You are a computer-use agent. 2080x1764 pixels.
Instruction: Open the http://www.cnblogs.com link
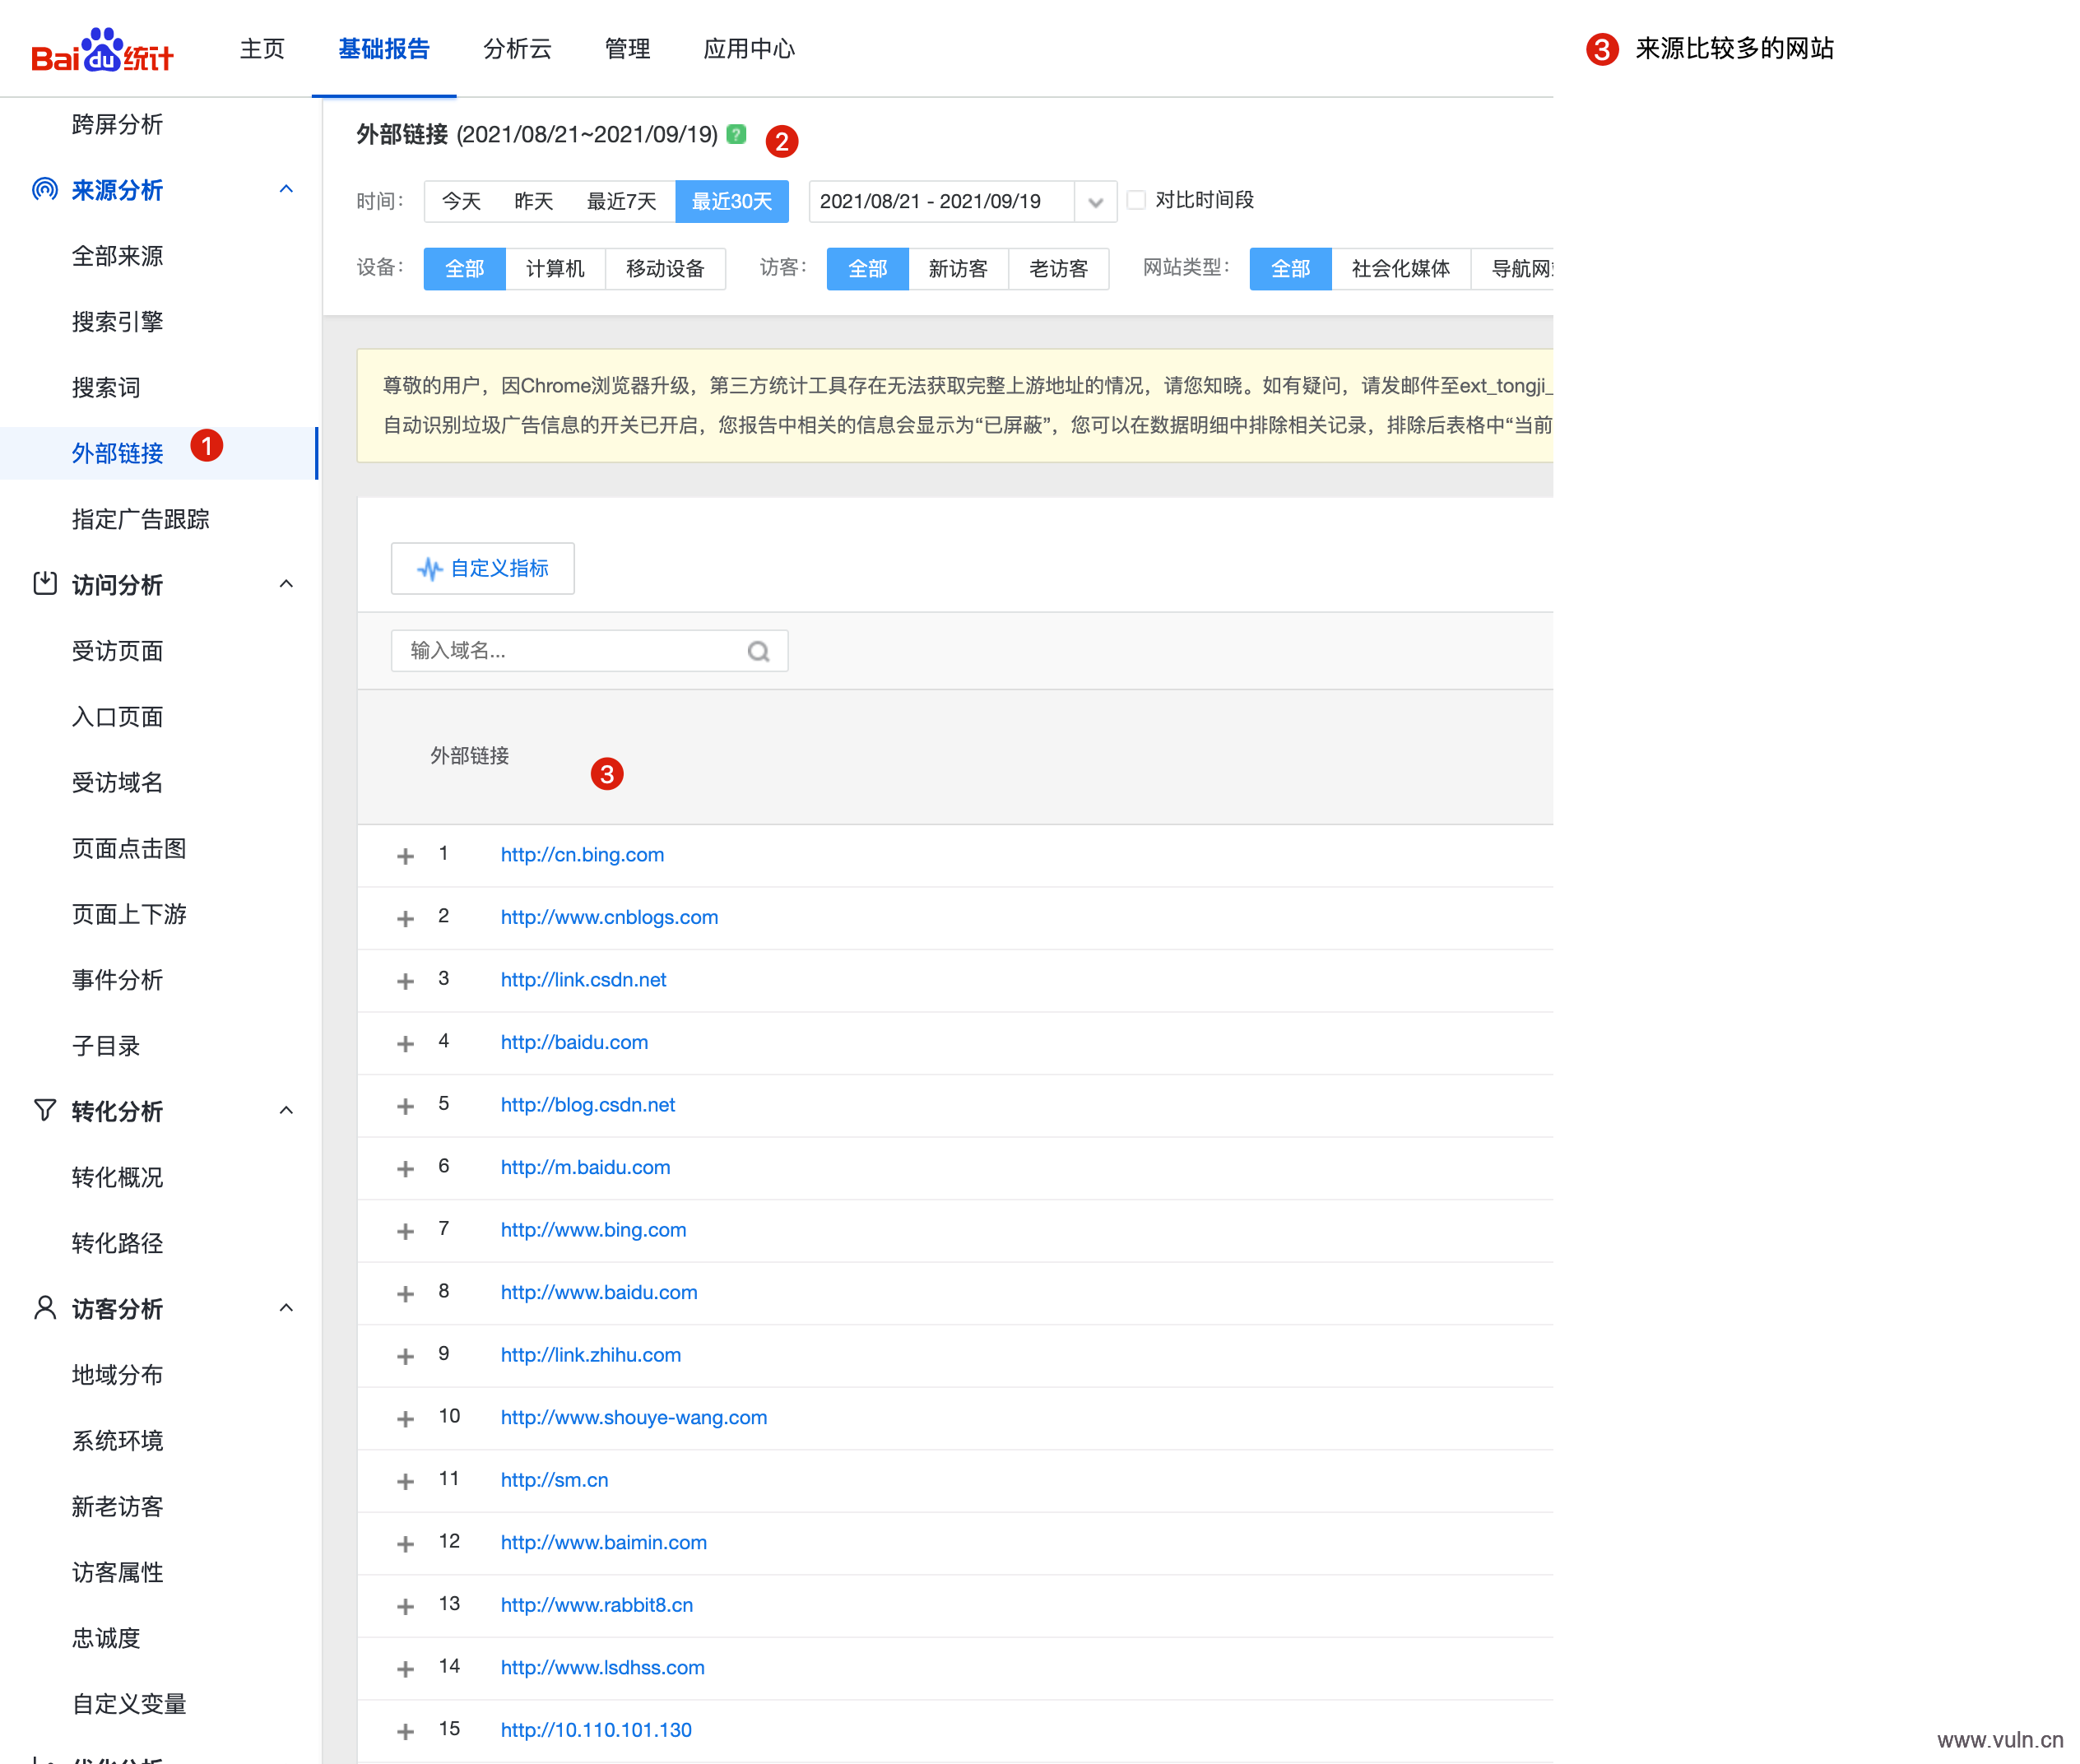[x=609, y=917]
